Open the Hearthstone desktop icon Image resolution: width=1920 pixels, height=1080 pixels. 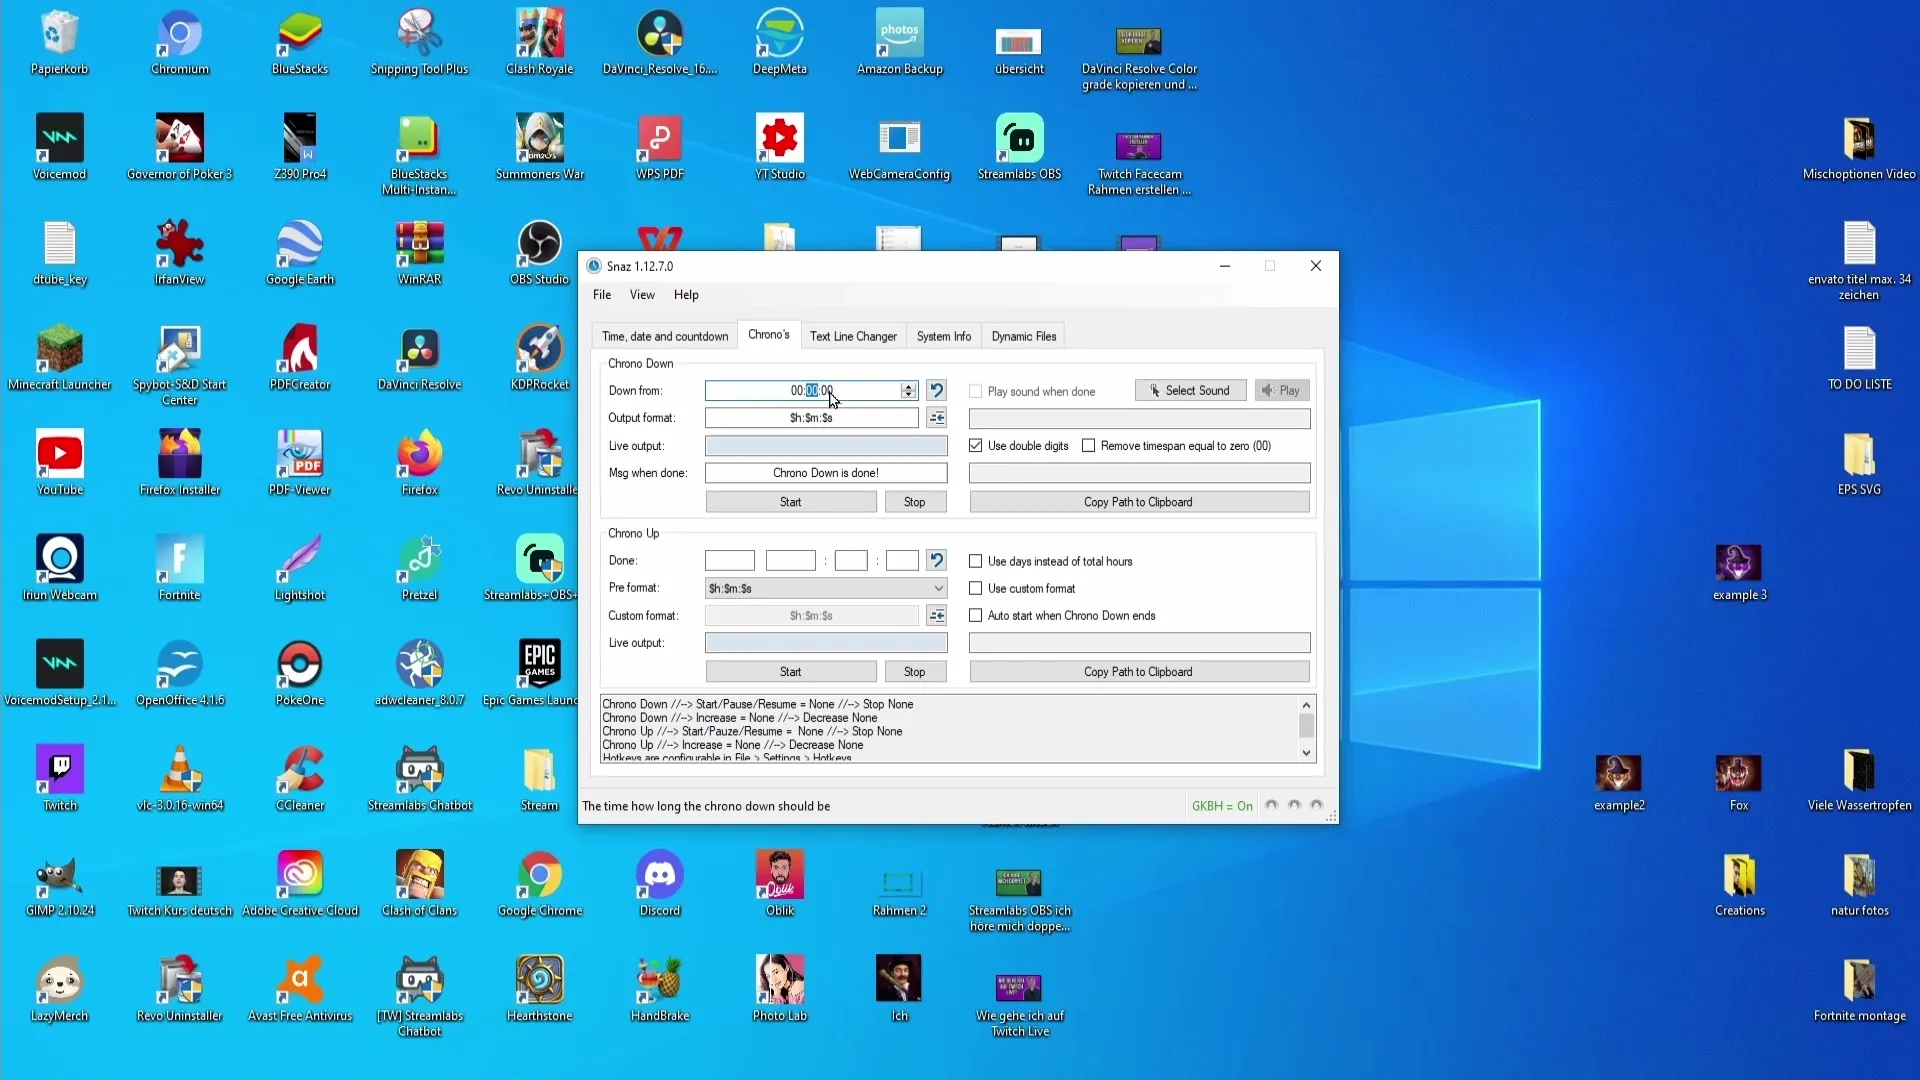(539, 989)
